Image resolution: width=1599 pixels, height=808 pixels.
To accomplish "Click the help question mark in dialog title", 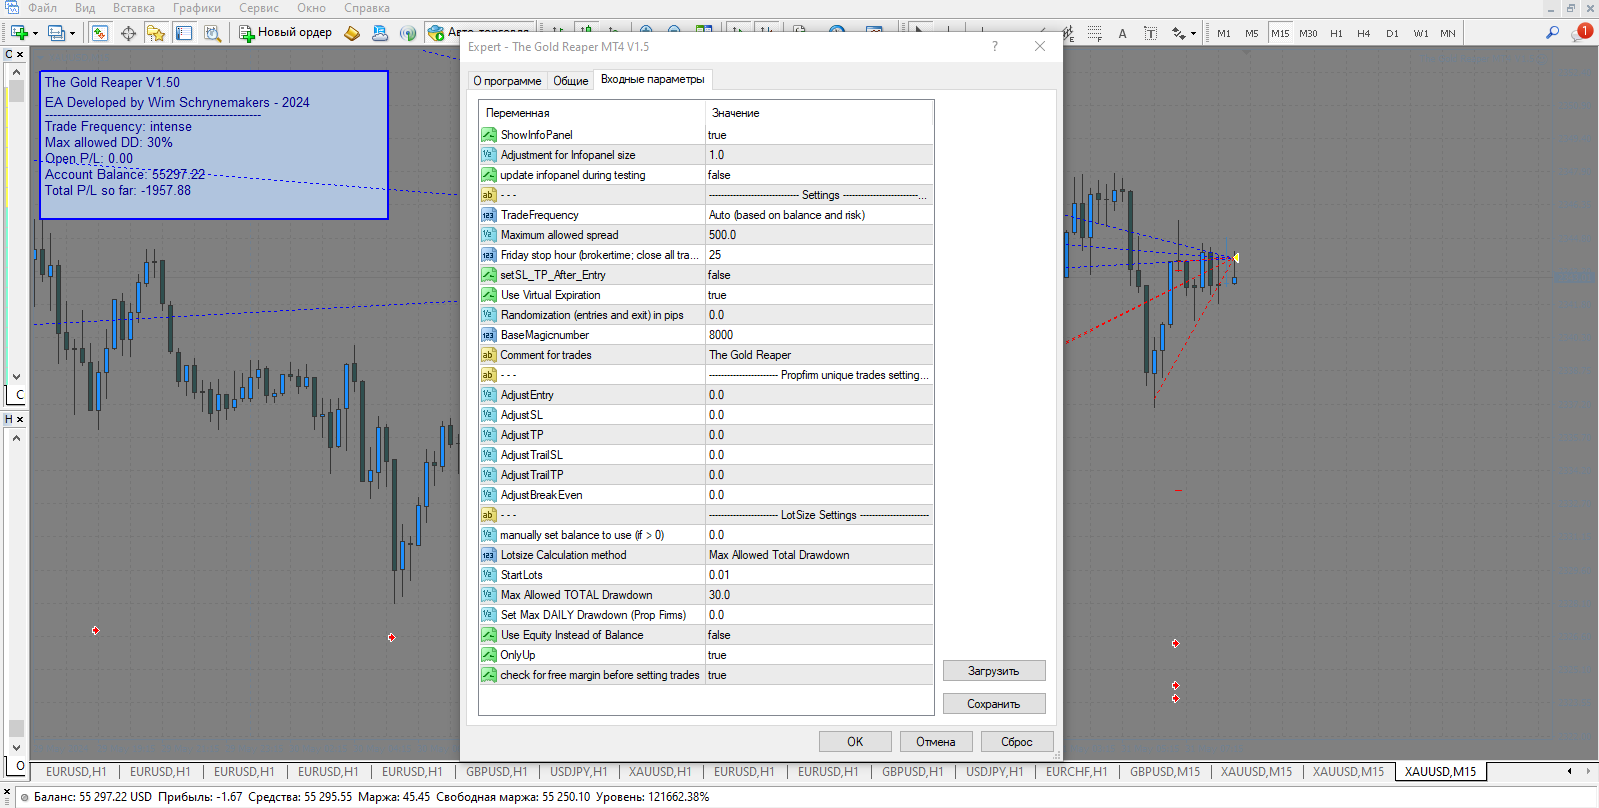I will (x=994, y=47).
